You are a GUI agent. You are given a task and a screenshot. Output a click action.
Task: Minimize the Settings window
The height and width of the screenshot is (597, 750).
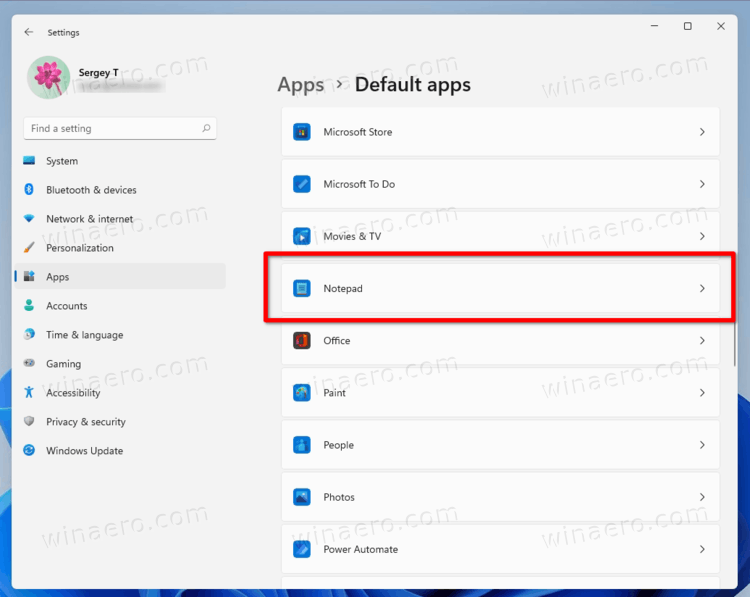654,26
